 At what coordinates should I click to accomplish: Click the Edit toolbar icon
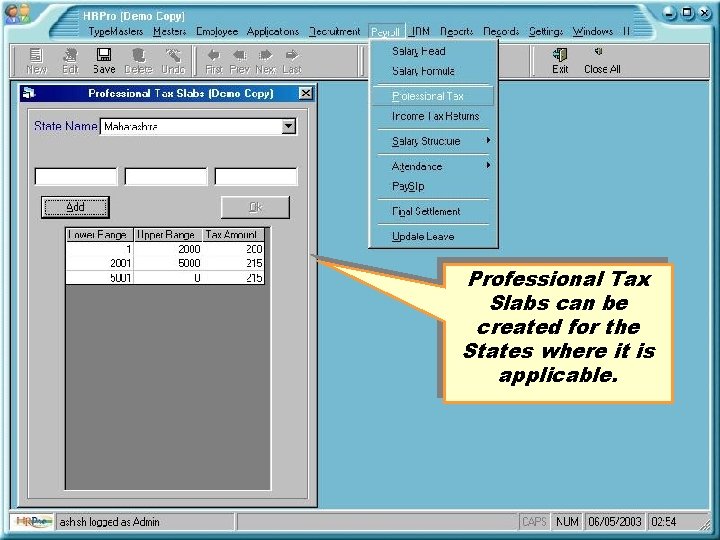pyautogui.click(x=70, y=61)
